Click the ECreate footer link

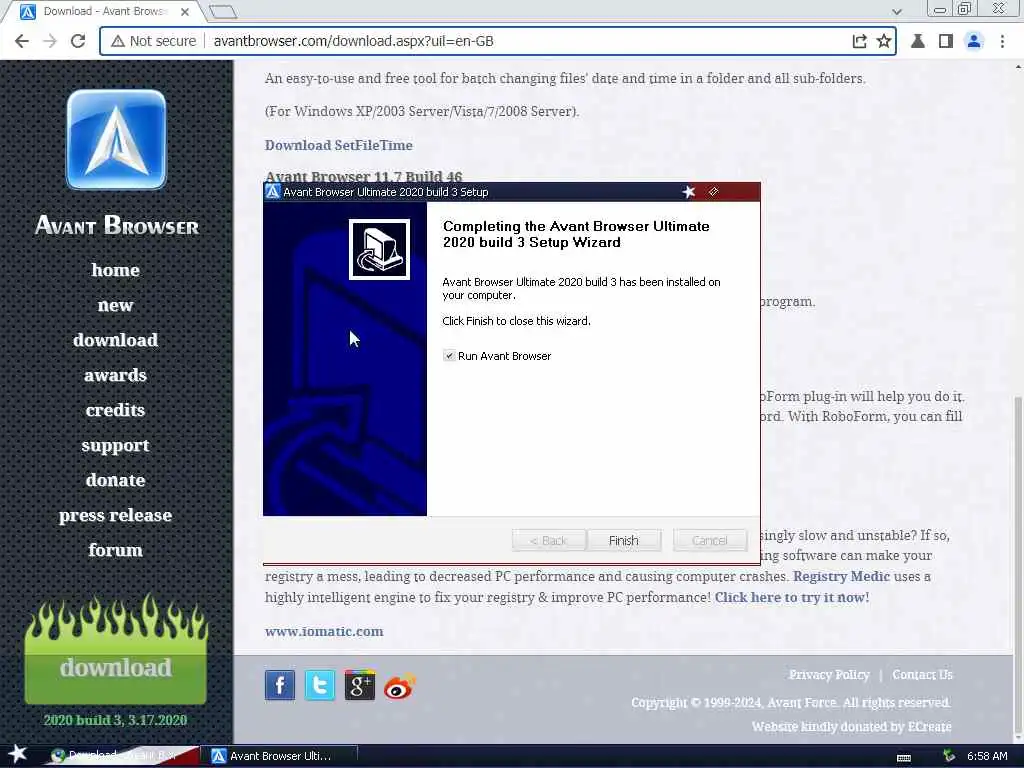tap(929, 726)
